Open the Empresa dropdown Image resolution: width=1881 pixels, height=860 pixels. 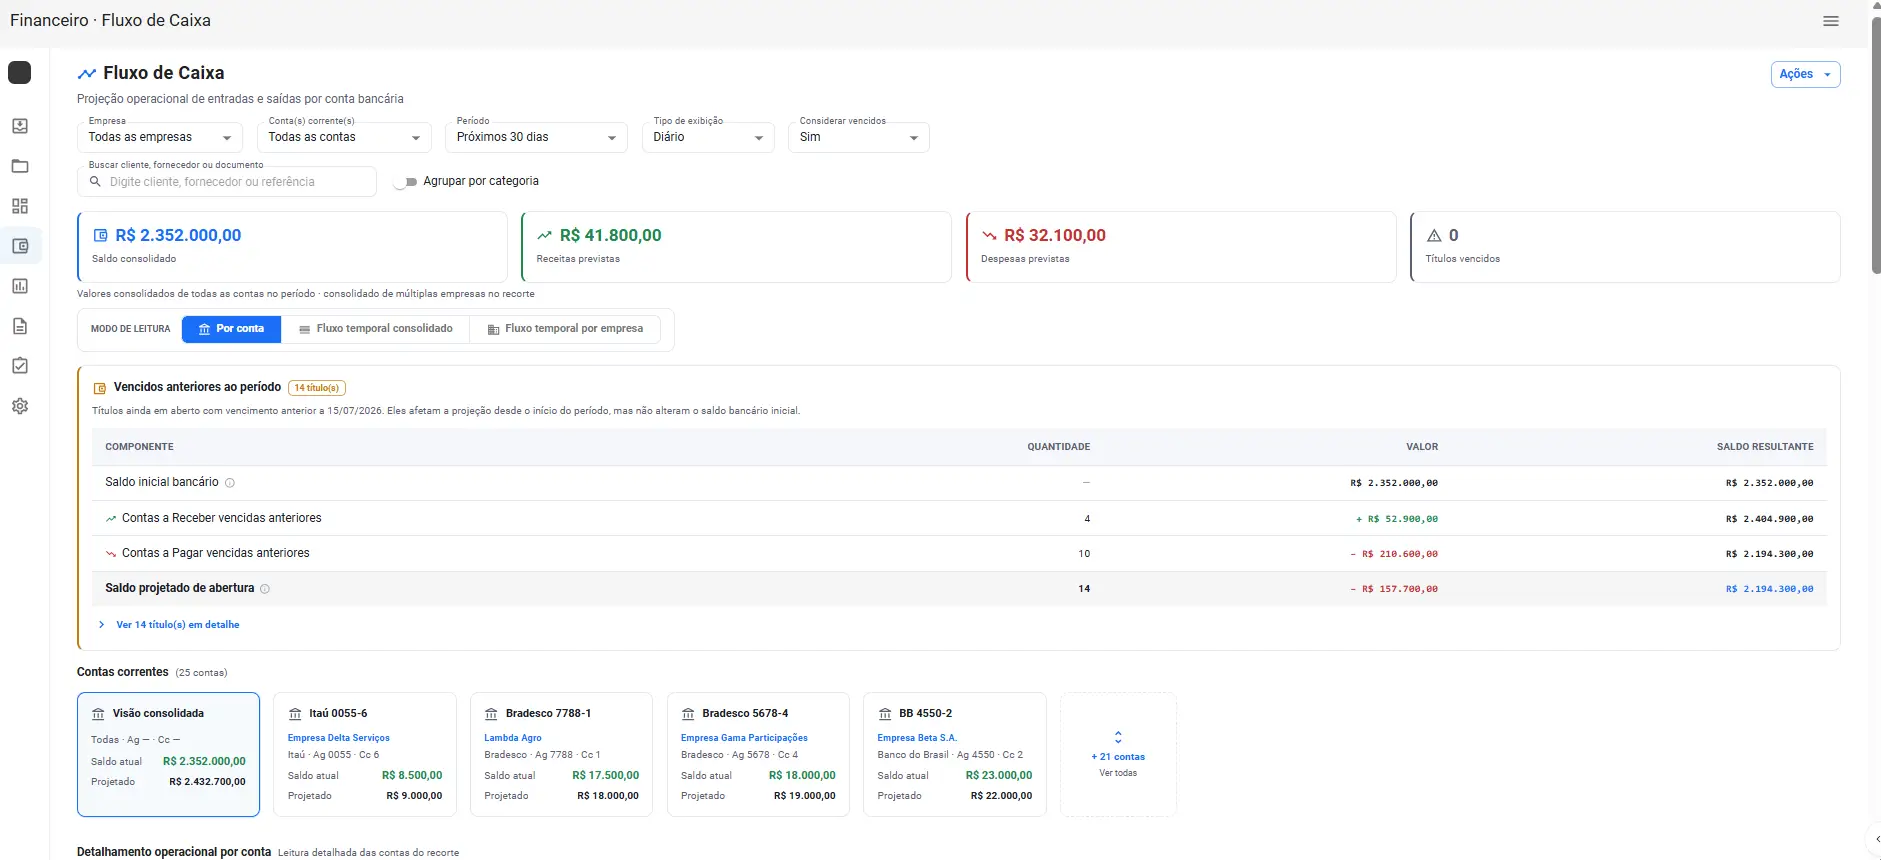[x=159, y=137]
